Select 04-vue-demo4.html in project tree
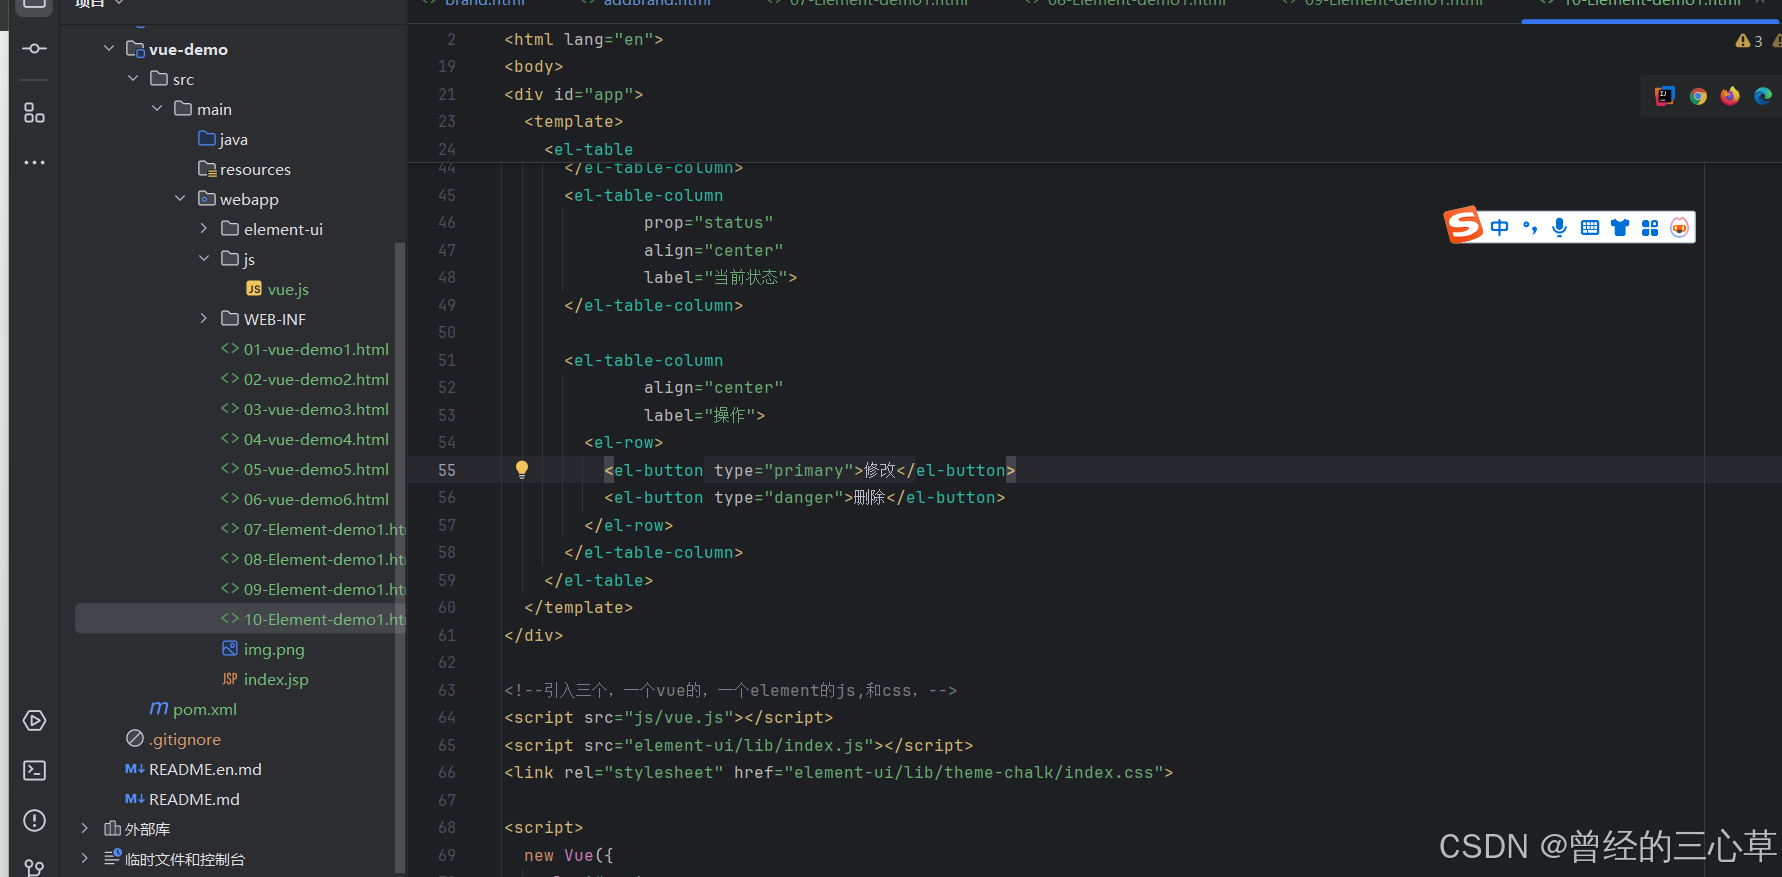 (305, 439)
